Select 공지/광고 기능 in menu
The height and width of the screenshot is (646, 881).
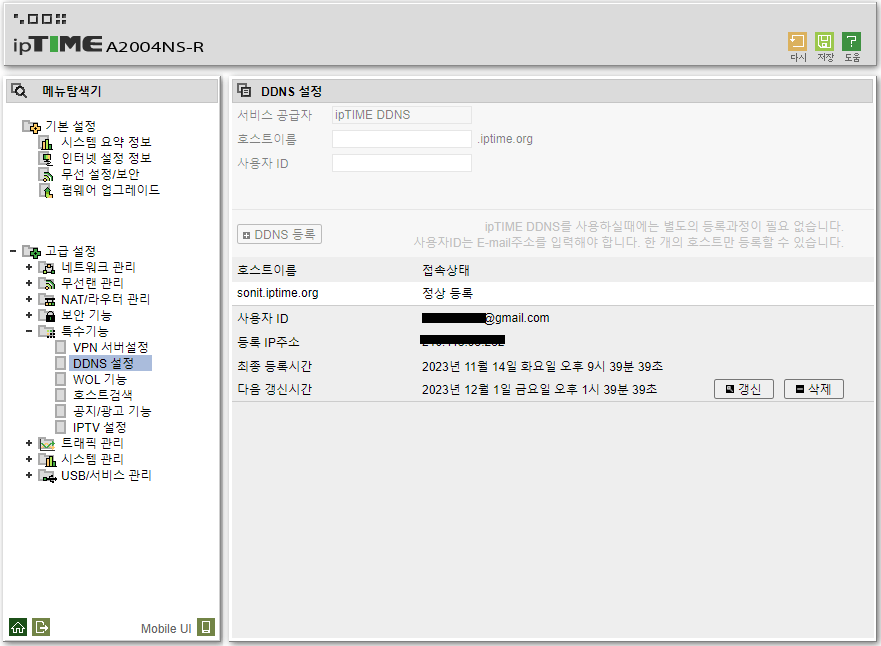tap(112, 412)
